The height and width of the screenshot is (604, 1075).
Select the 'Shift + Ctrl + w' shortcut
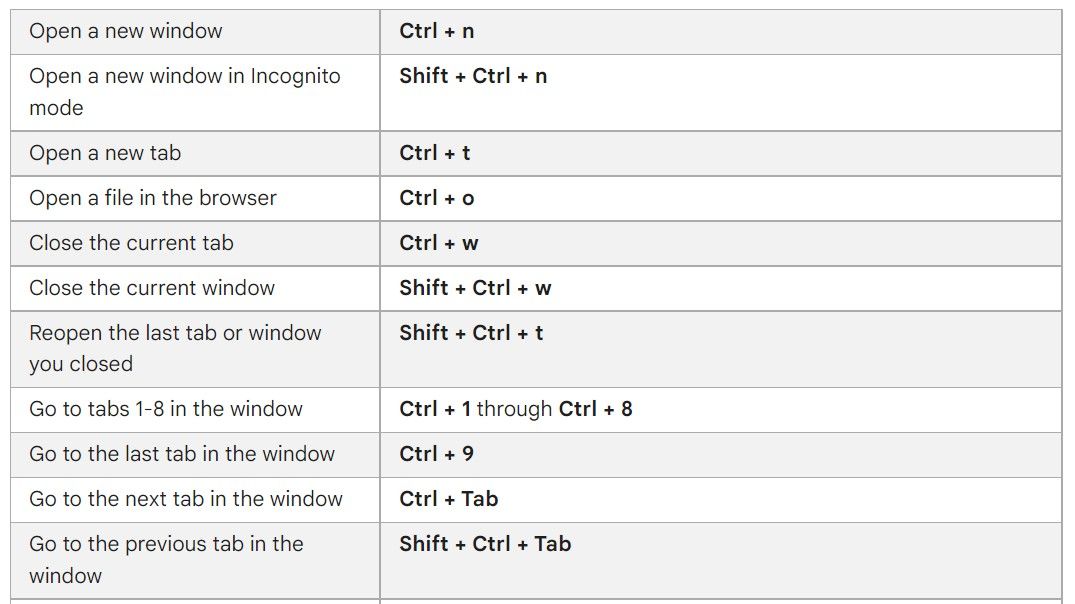click(x=475, y=288)
